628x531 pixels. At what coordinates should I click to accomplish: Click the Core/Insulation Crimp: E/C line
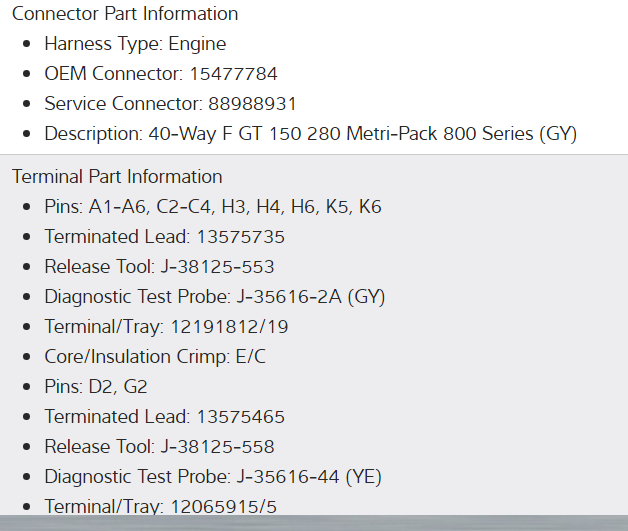155,357
